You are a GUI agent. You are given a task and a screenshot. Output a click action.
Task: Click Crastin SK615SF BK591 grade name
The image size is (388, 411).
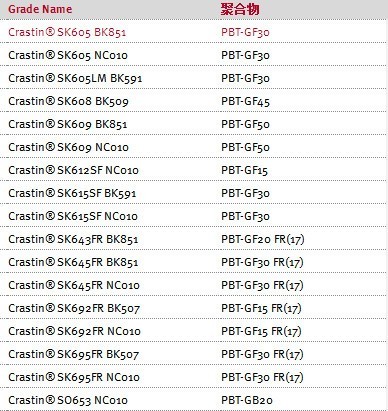click(x=72, y=193)
